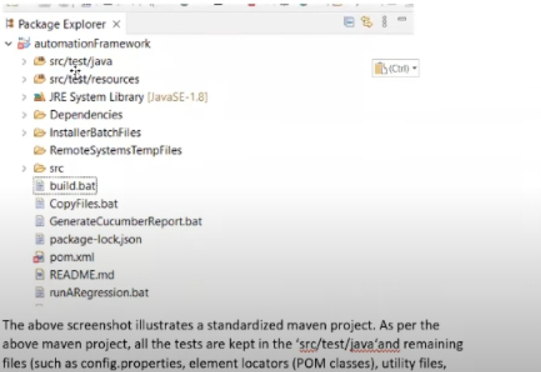This screenshot has width=541, height=372.
Task: Select the build.bat file
Action: point(72,186)
